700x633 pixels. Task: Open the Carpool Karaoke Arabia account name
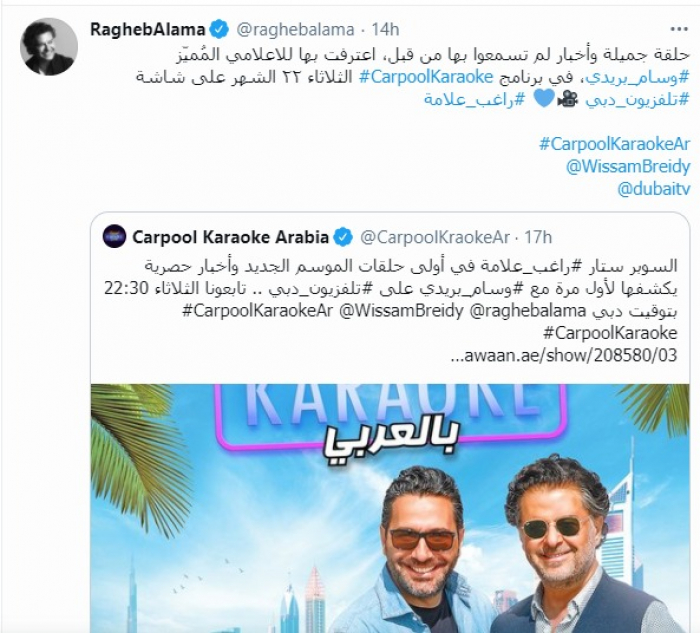[x=230, y=237]
